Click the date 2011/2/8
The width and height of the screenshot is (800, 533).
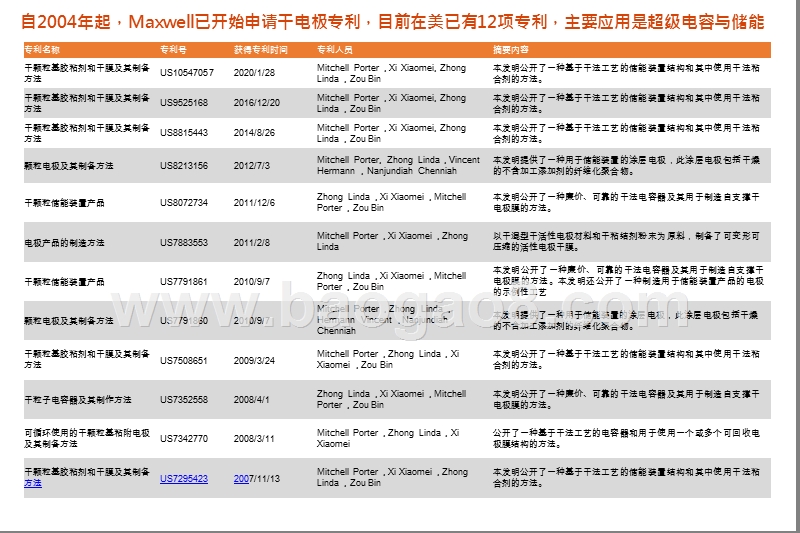[x=252, y=242]
